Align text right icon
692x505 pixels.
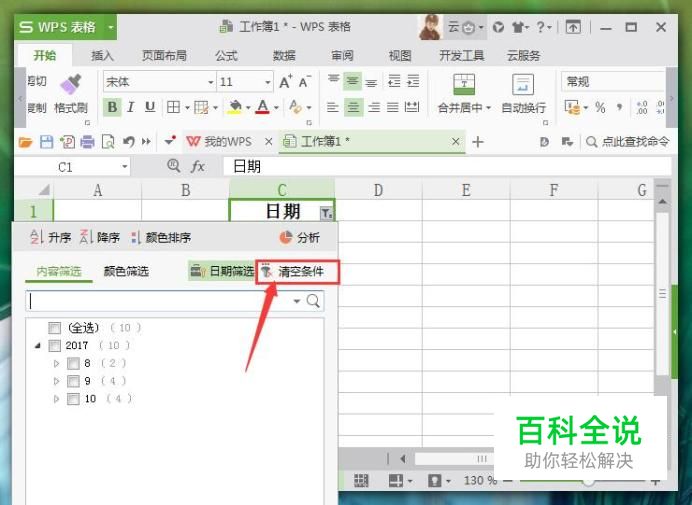pyautogui.click(x=374, y=107)
